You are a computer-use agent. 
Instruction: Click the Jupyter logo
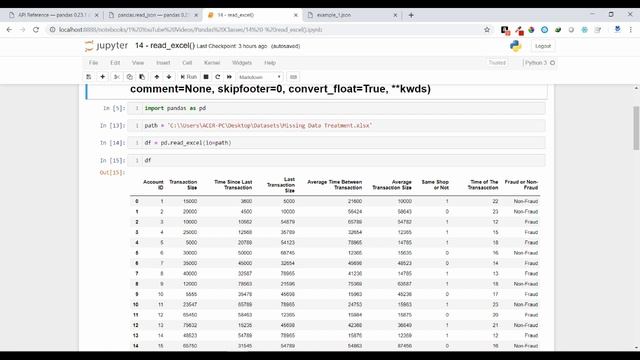[107, 46]
